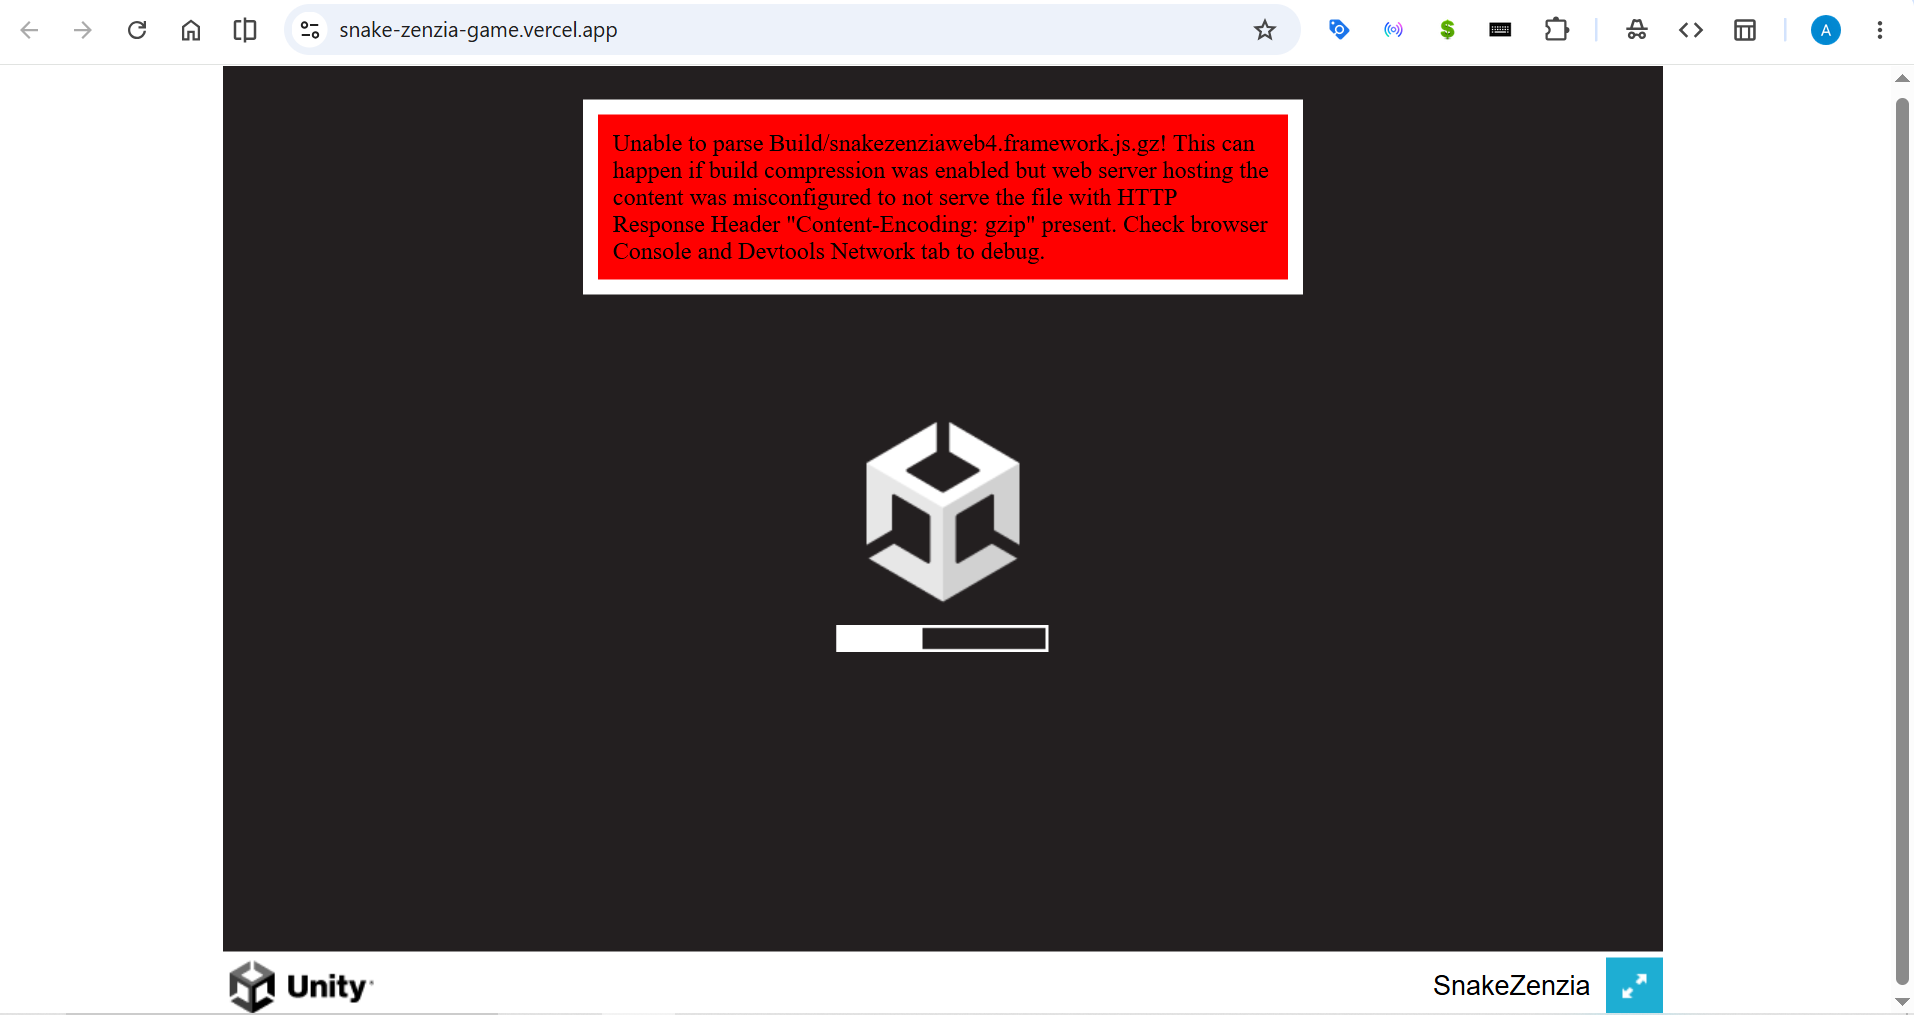
Task: Click the Unity logo in the footer
Action: tap(301, 987)
